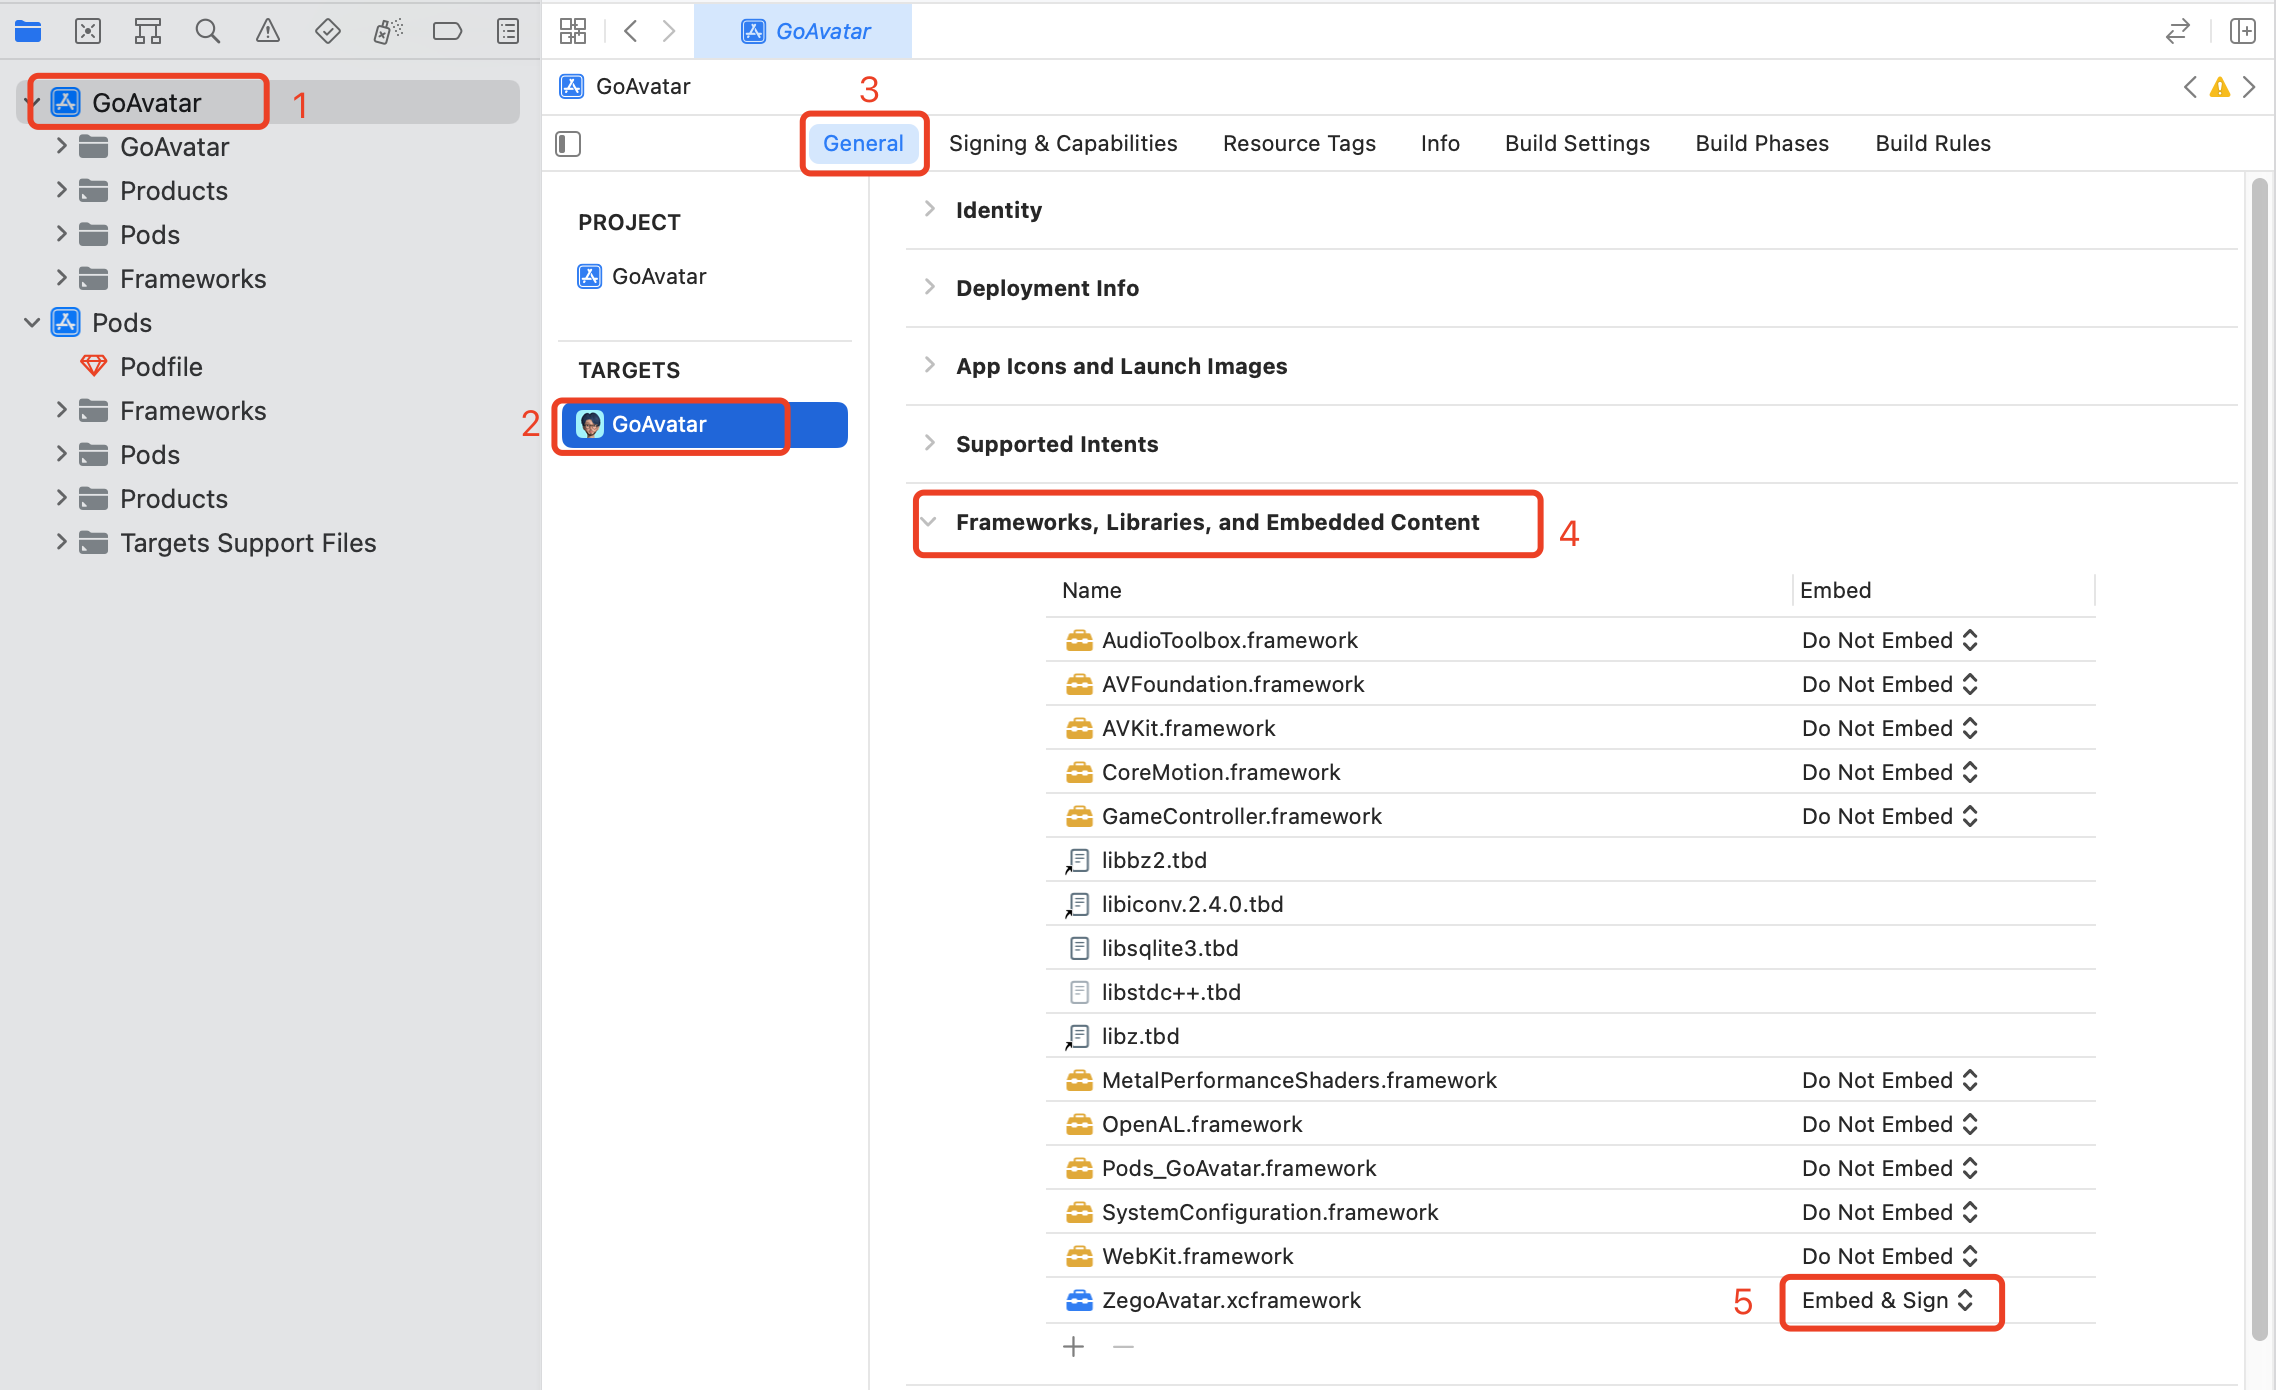Select Podfile in the navigator
The height and width of the screenshot is (1390, 2276).
pyautogui.click(x=161, y=367)
